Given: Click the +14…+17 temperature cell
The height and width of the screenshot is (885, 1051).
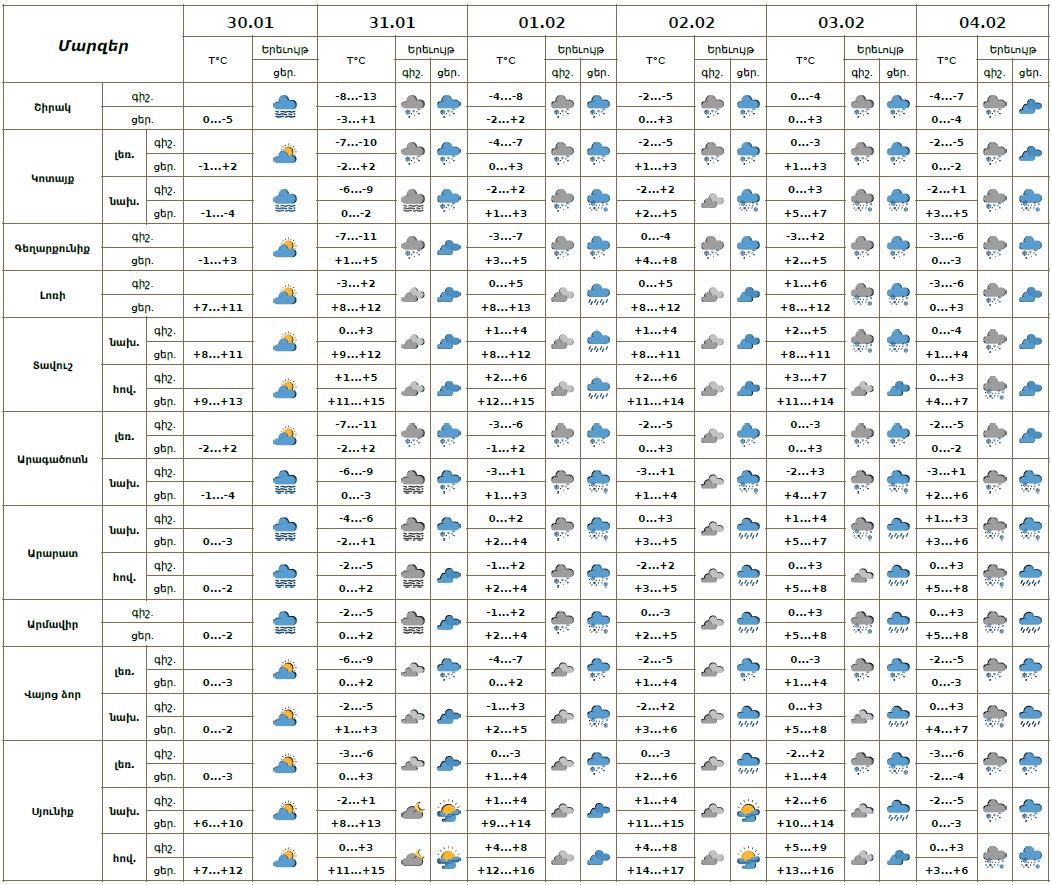Looking at the screenshot, I should pos(655,870).
